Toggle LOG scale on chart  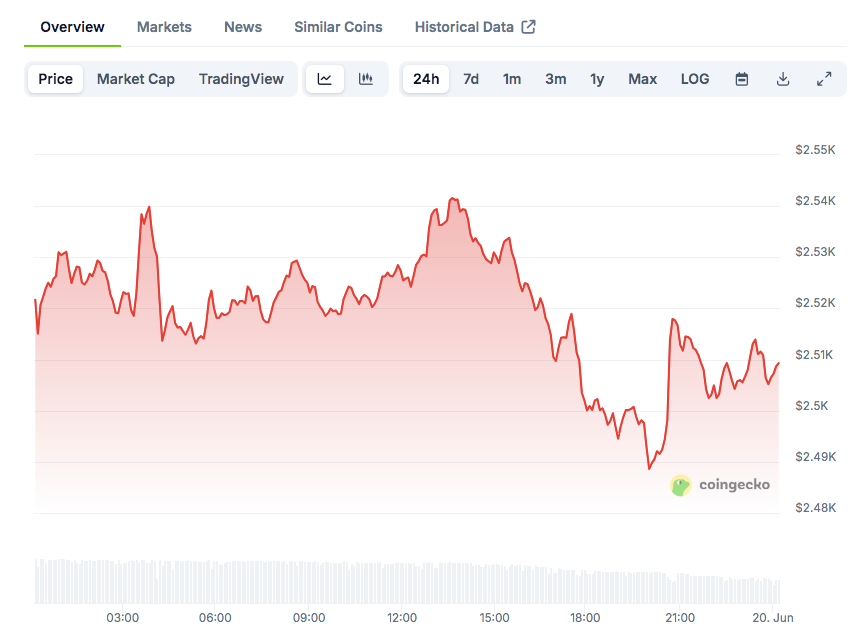695,79
